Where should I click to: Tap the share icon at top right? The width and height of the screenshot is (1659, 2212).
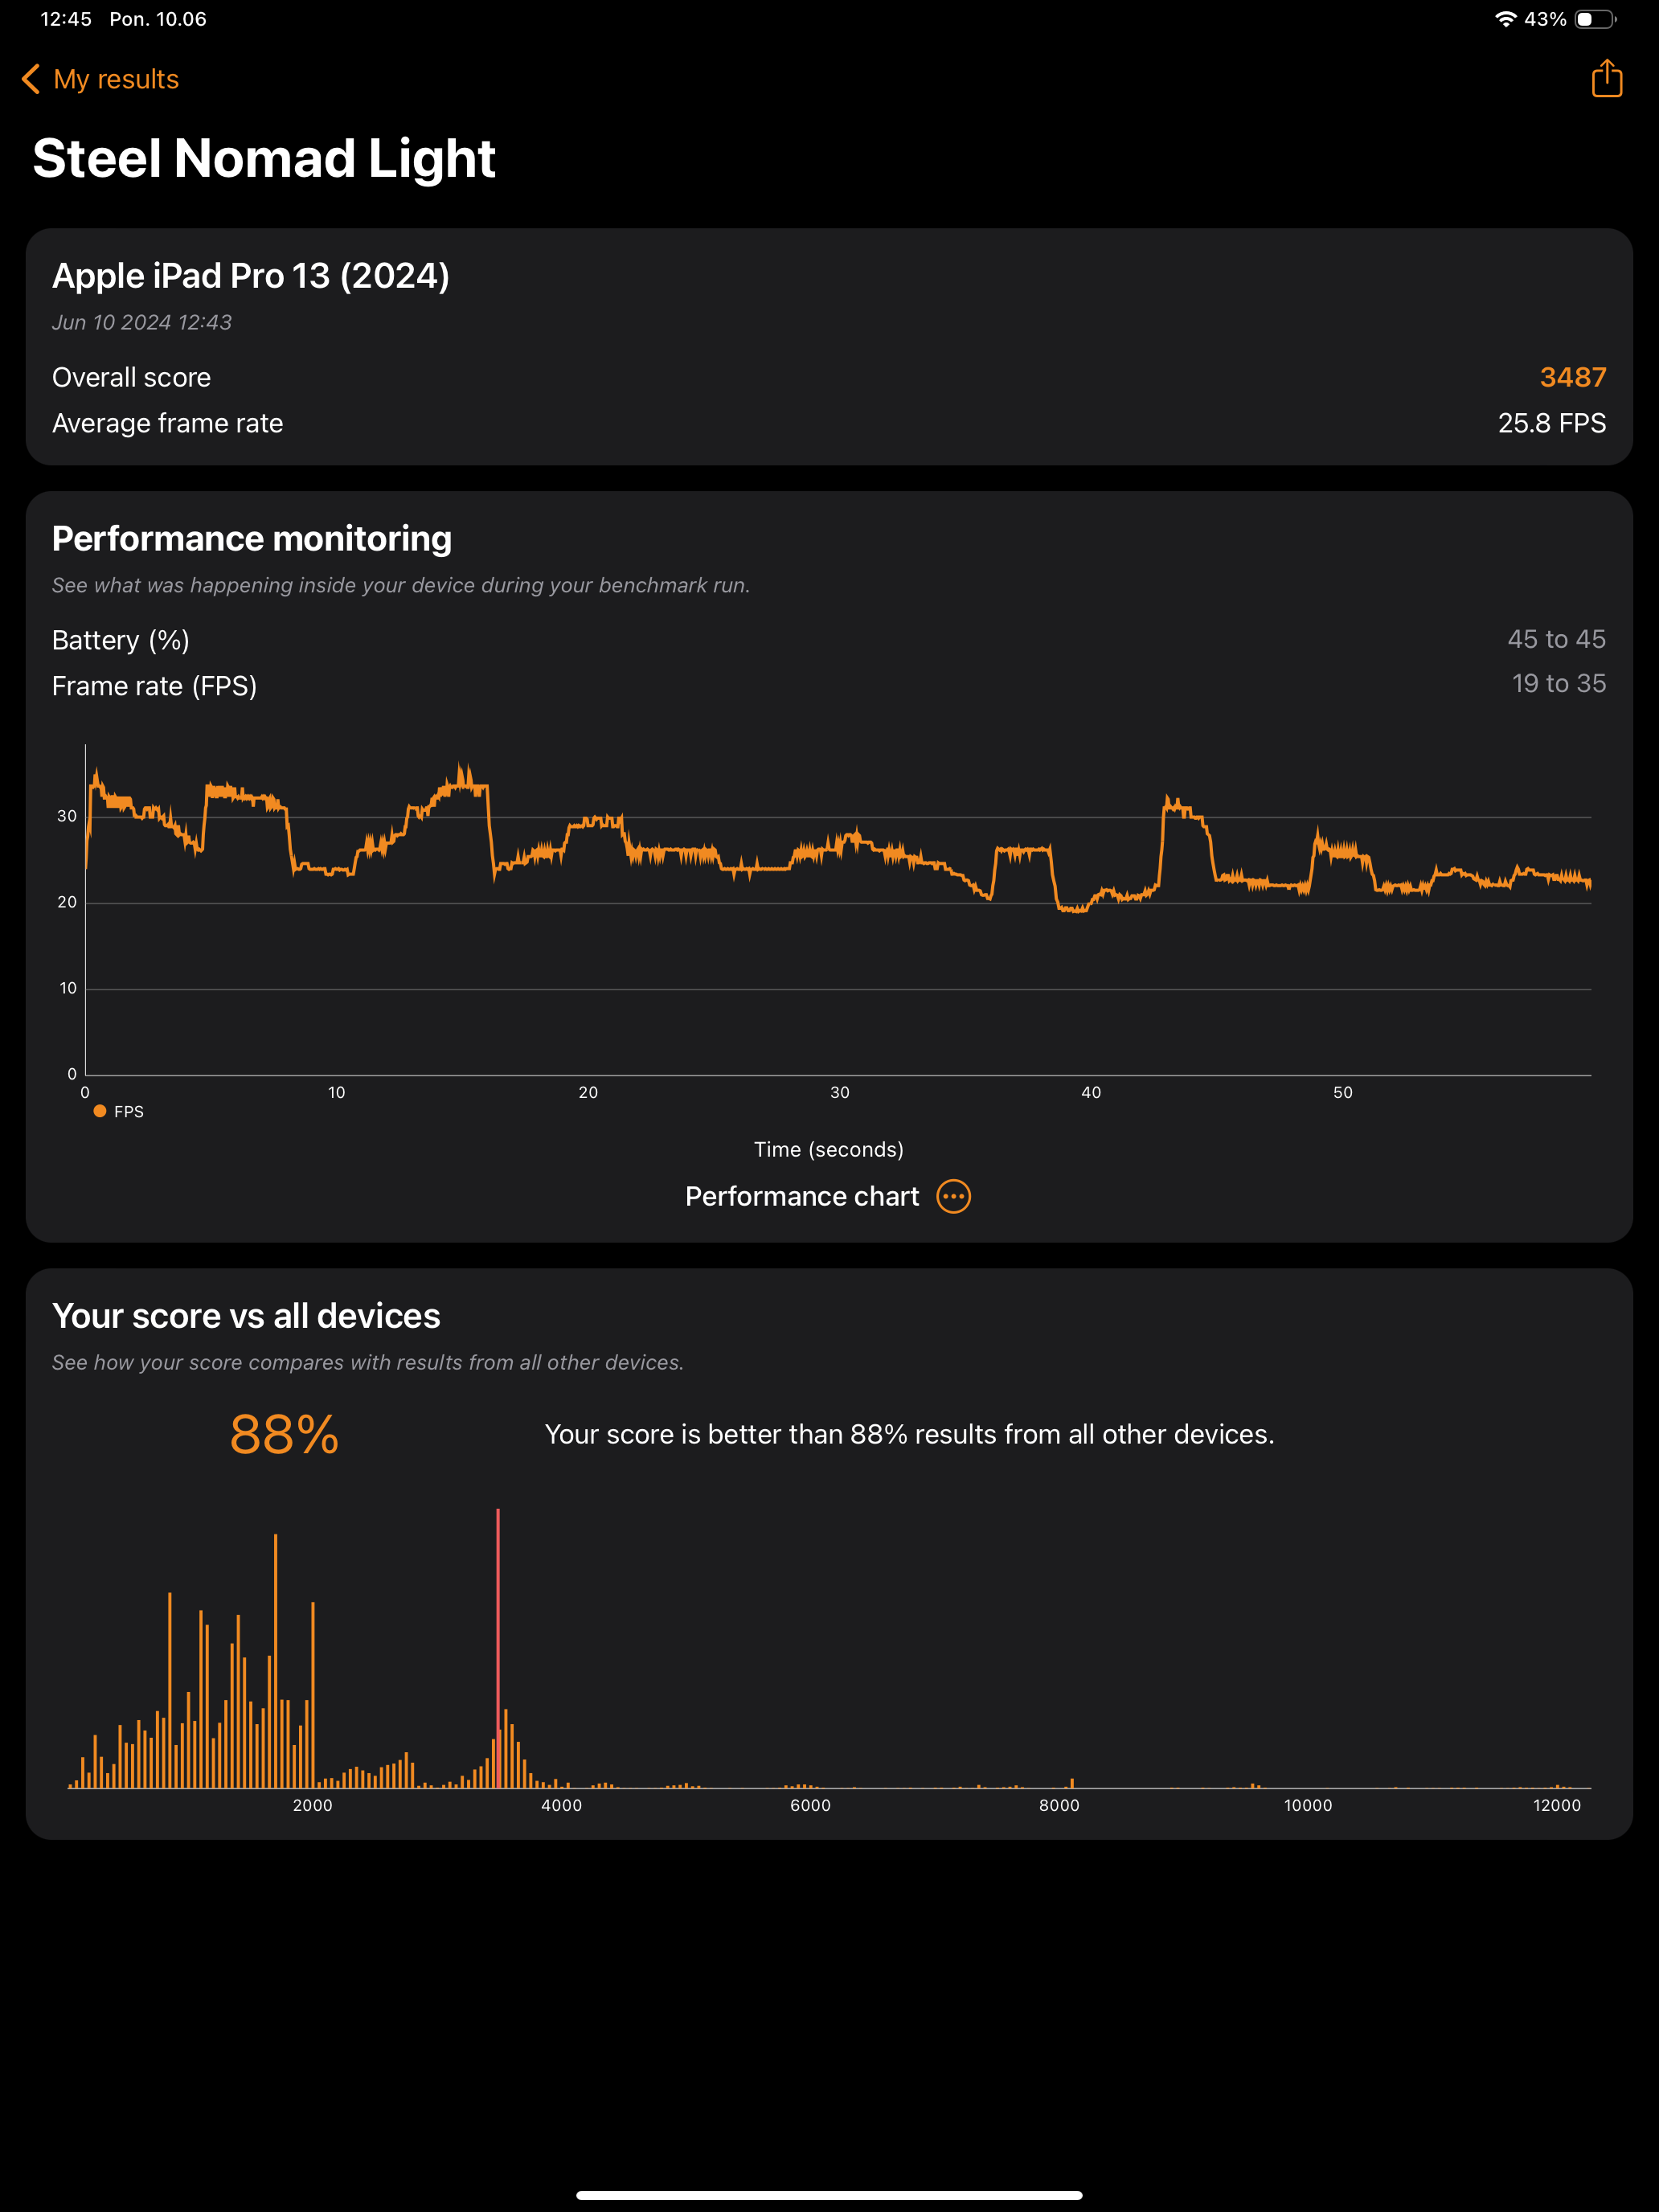click(1606, 78)
